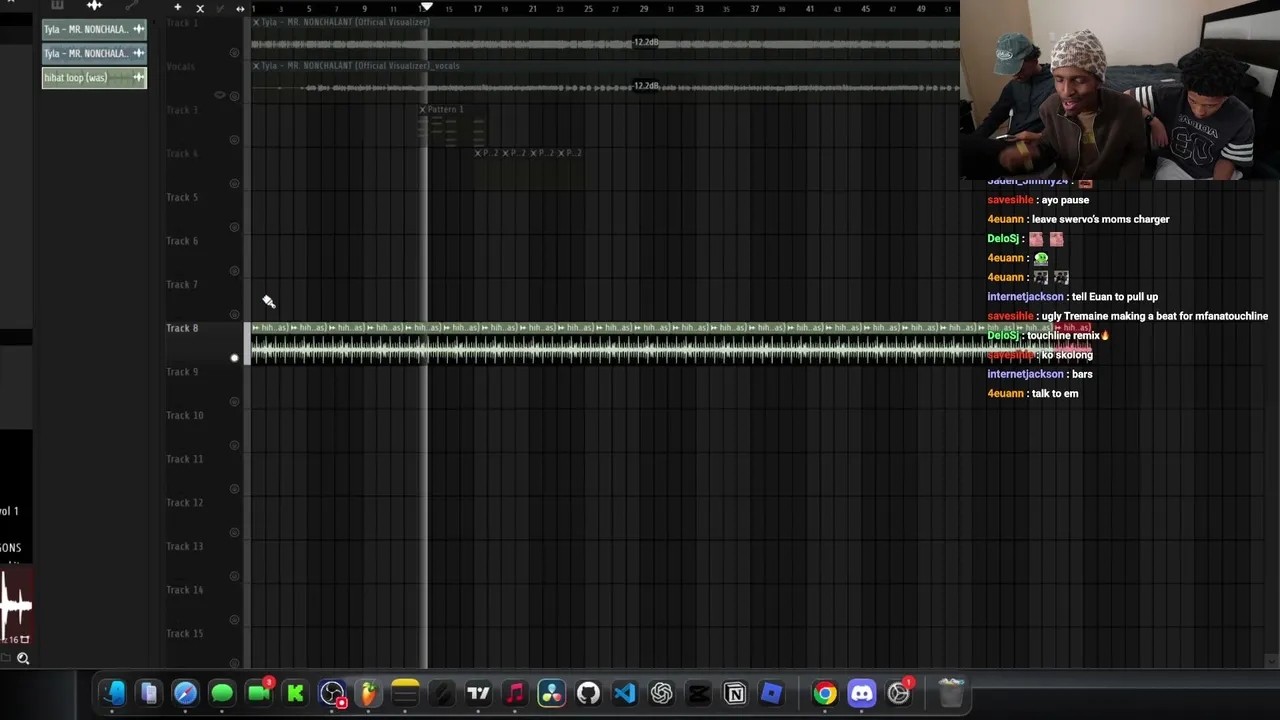Select the Track 11 label
Screen dimensions: 1280x720
[x=184, y=459]
